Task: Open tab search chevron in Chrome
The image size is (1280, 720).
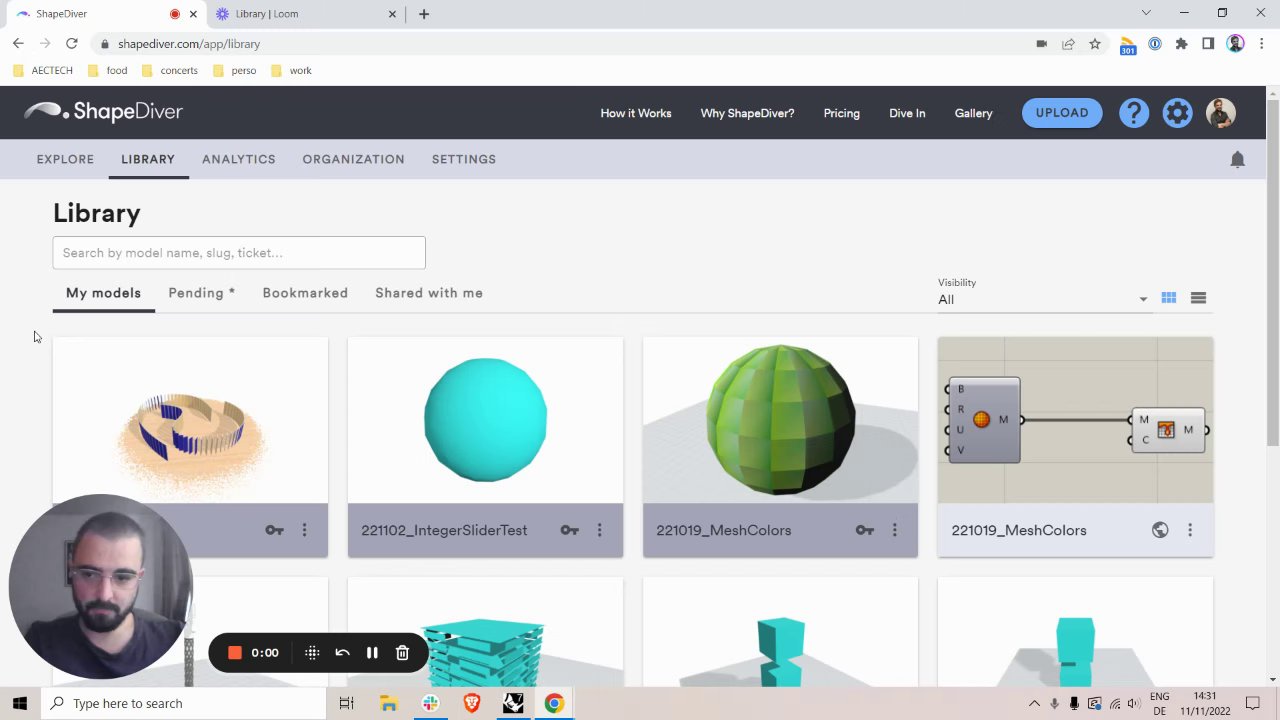Action: pos(1146,13)
